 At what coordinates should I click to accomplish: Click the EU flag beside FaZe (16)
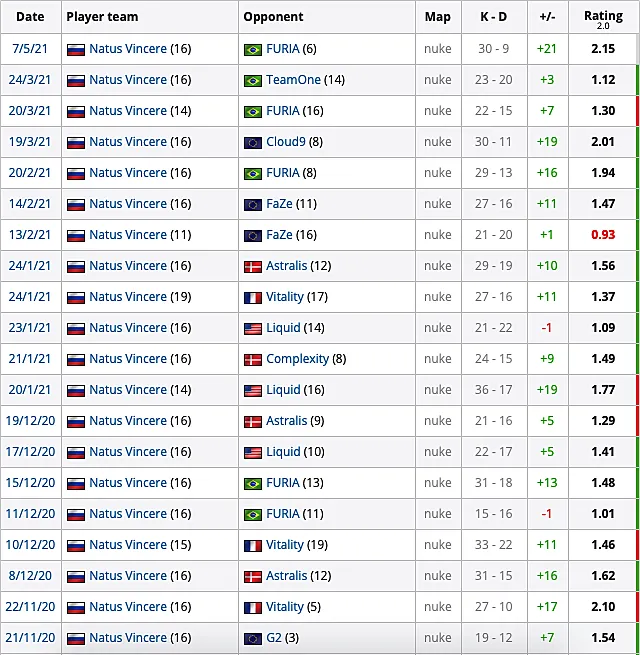click(253, 236)
